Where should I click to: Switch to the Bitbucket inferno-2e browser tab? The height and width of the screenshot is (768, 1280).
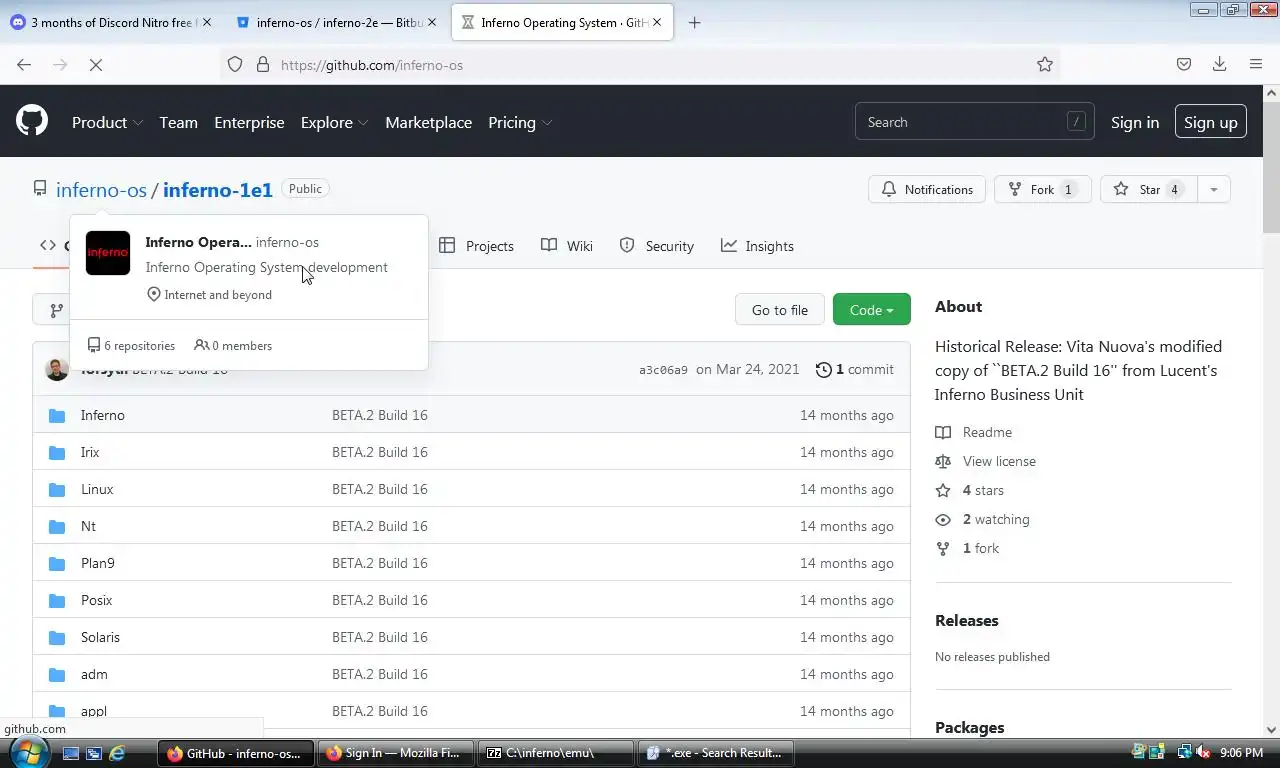337,22
